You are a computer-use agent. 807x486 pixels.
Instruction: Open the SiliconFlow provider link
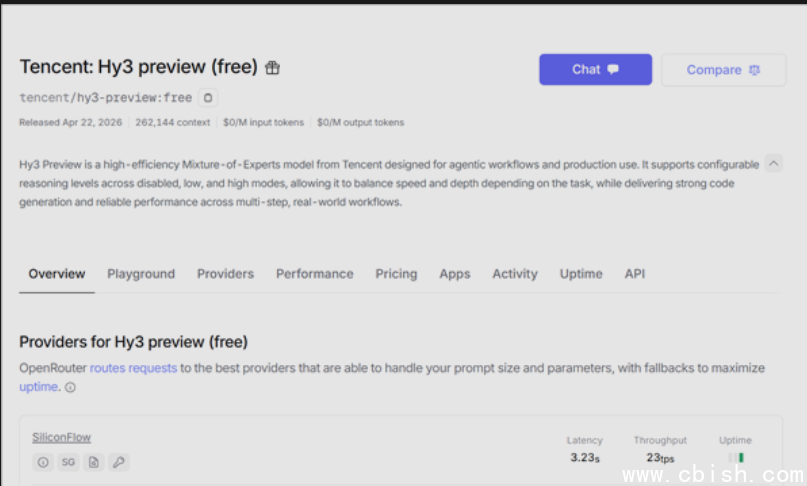pos(61,437)
